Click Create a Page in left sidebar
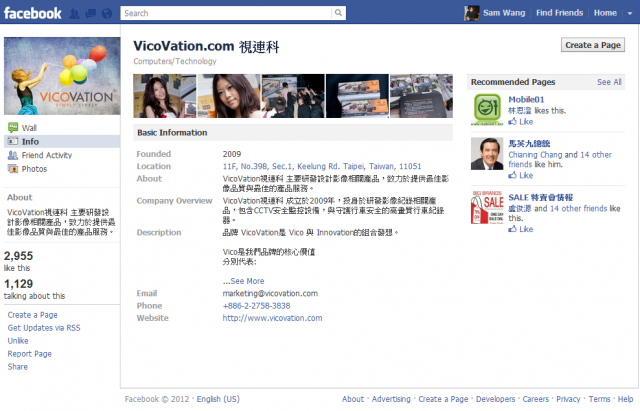Image resolution: width=640 pixels, height=411 pixels. tap(33, 315)
